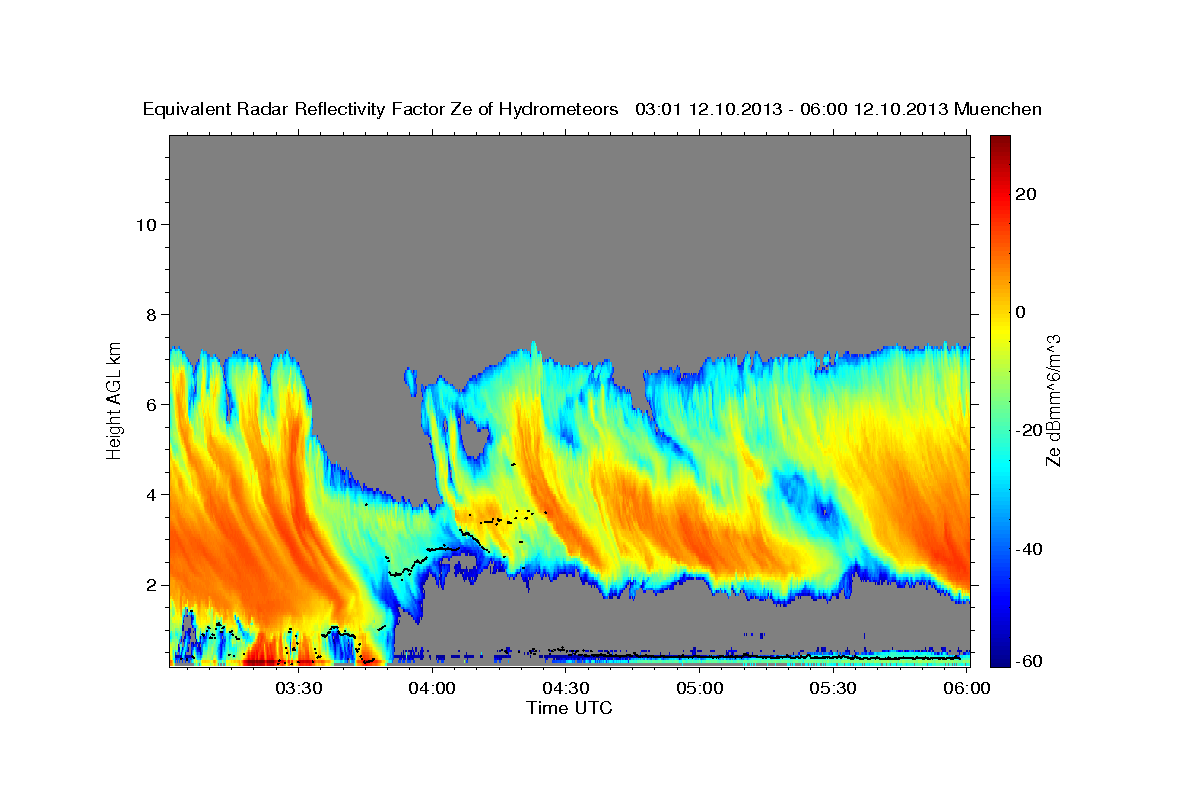The height and width of the screenshot is (800, 1200).
Task: Click the '06:00' time tick label
Action: pos(967,688)
